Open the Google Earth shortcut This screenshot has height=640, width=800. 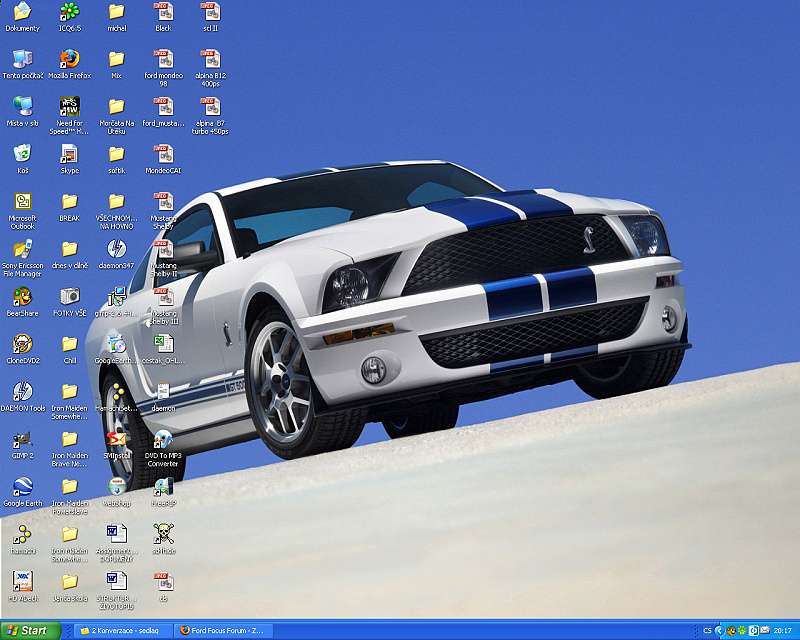[x=22, y=487]
